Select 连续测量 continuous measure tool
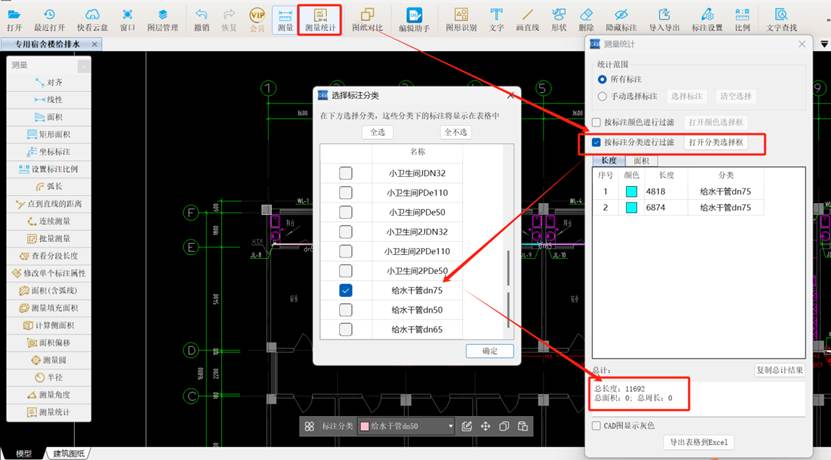 pyautogui.click(x=49, y=221)
